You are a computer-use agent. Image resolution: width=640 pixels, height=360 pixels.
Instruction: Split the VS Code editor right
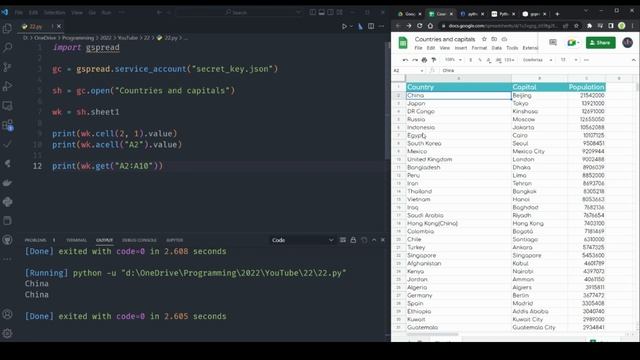371,26
